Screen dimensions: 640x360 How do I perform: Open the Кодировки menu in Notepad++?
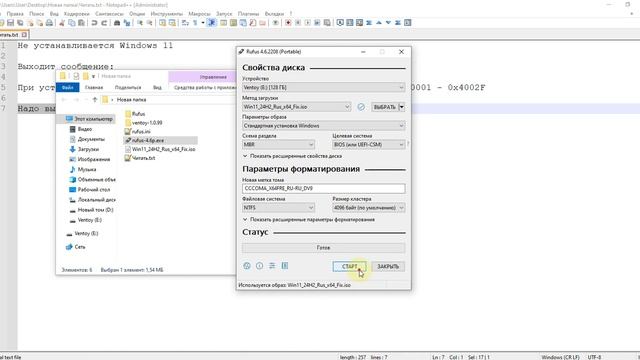pyautogui.click(x=77, y=14)
